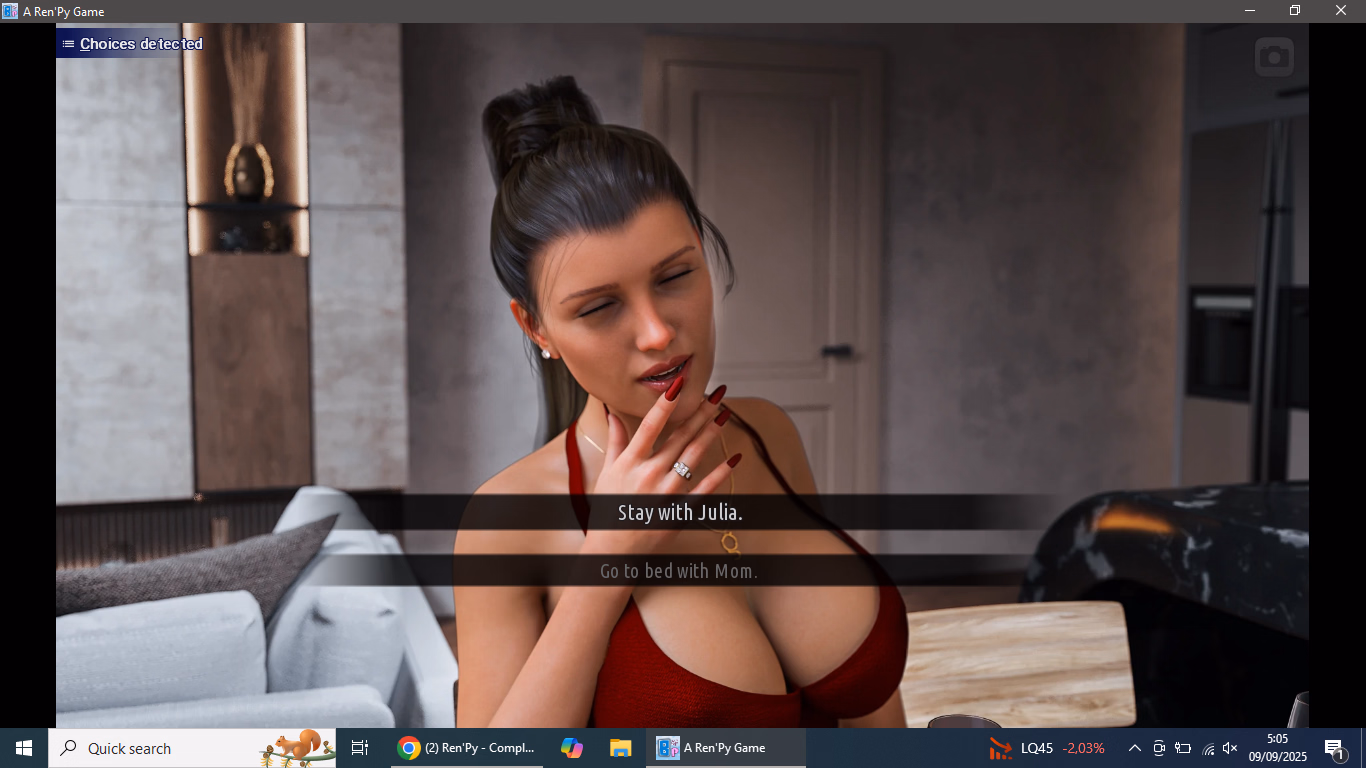Viewport: 1366px width, 768px height.
Task: Unmute sound via the speaker tray icon
Action: point(1231,748)
